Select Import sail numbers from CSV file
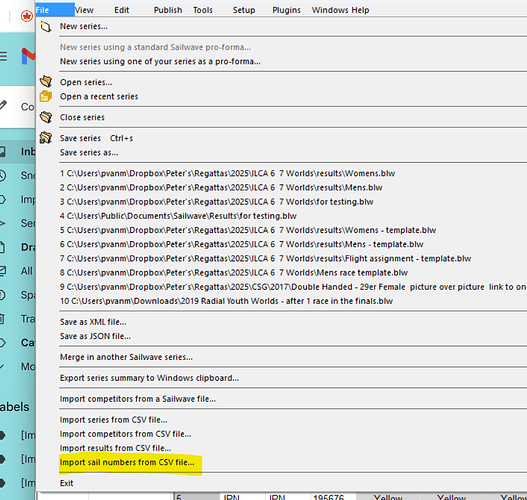Image resolution: width=527 pixels, height=500 pixels. [127, 462]
